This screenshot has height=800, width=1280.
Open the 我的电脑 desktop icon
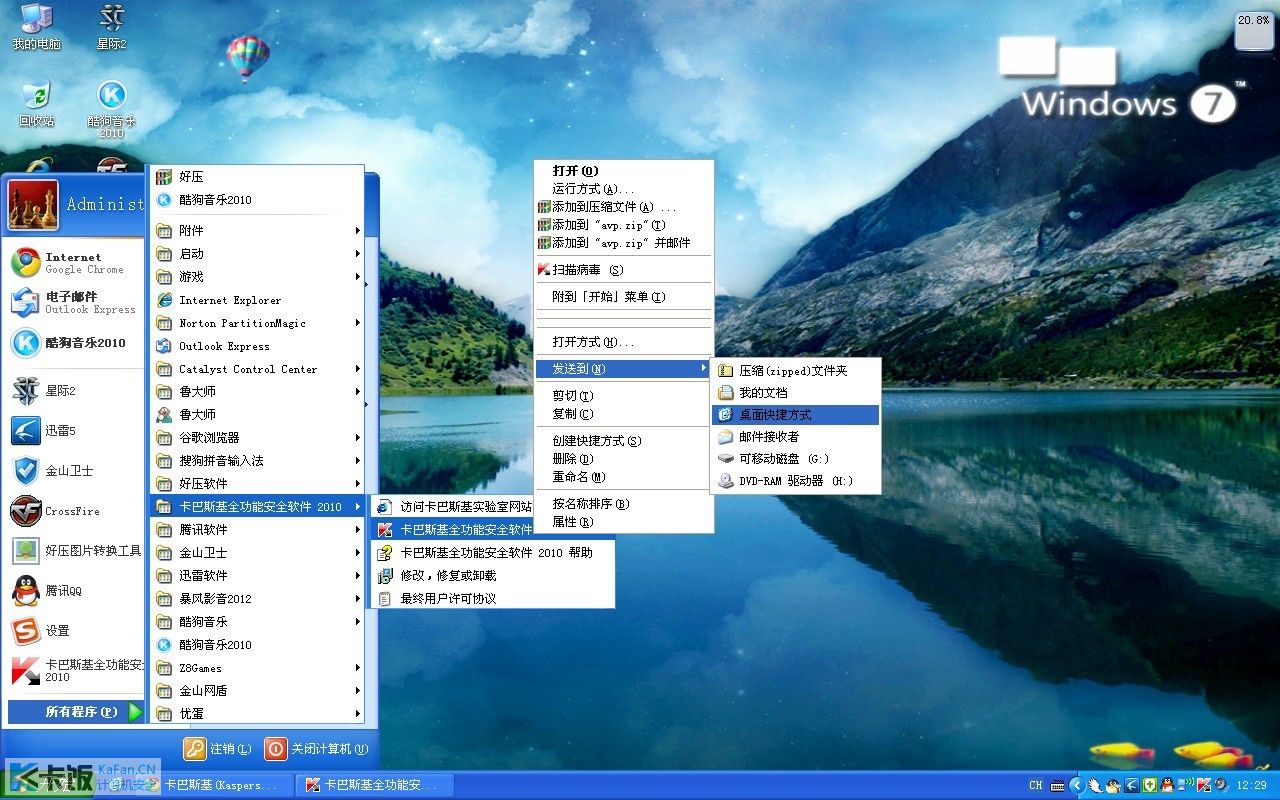click(36, 27)
